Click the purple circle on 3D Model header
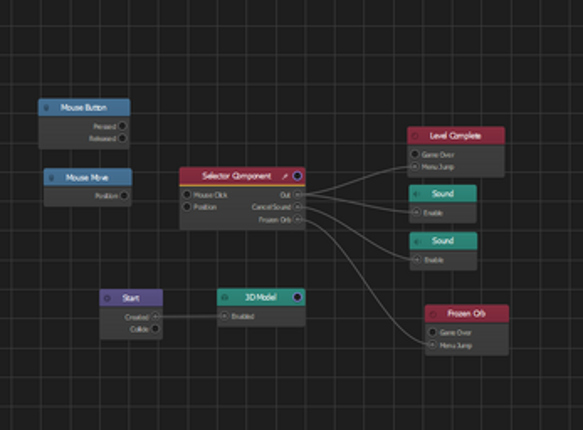The image size is (583, 430). point(297,297)
